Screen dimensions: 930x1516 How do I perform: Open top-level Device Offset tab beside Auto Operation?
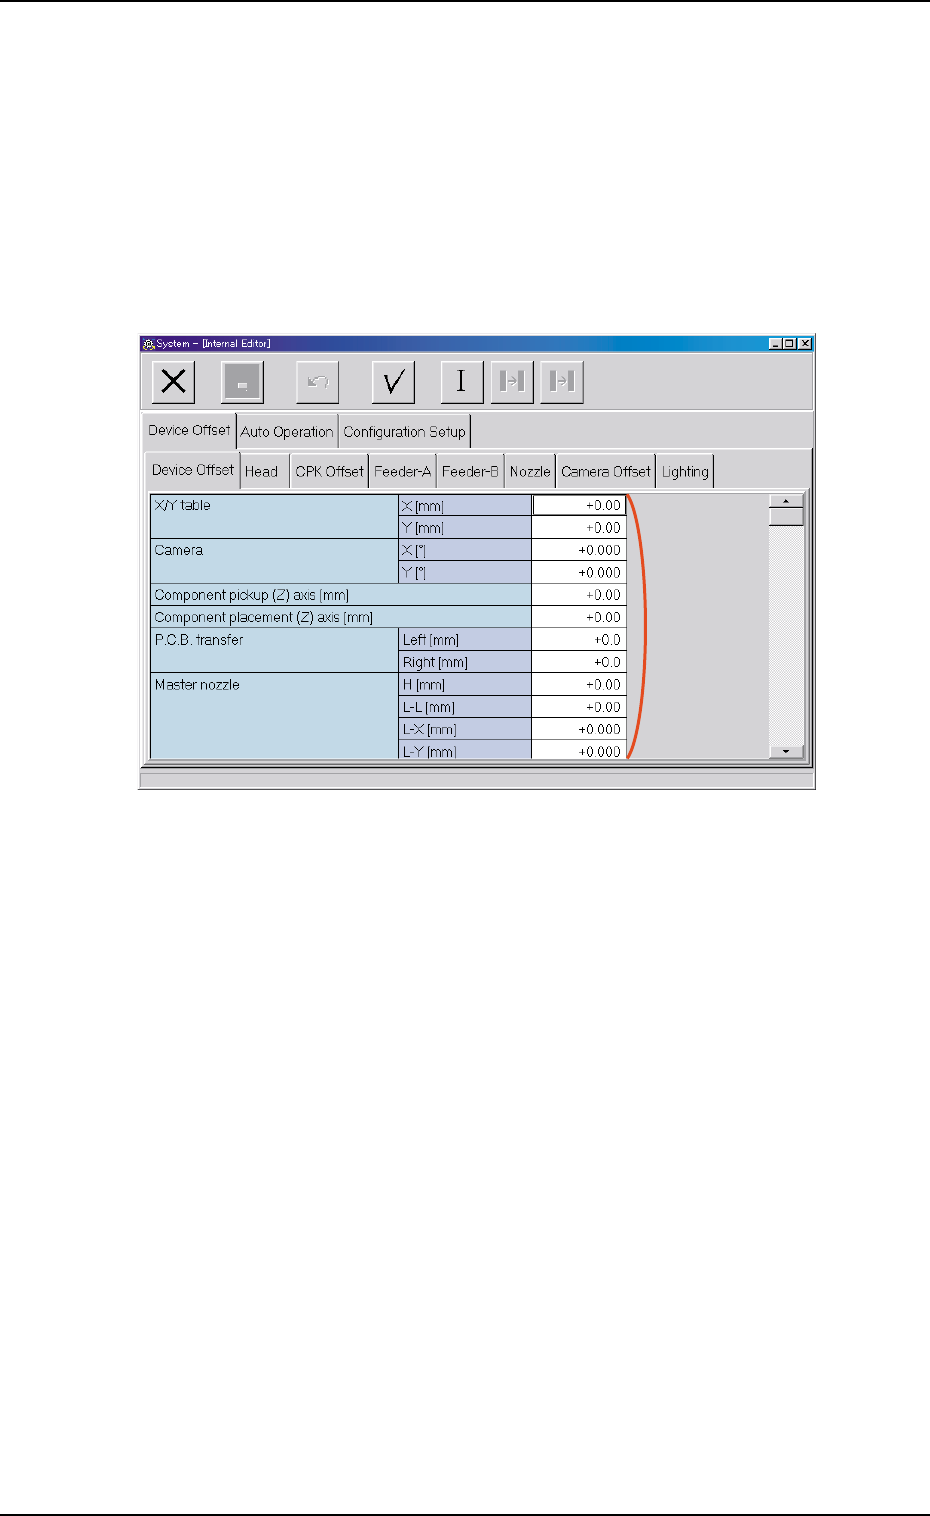pyautogui.click(x=189, y=431)
